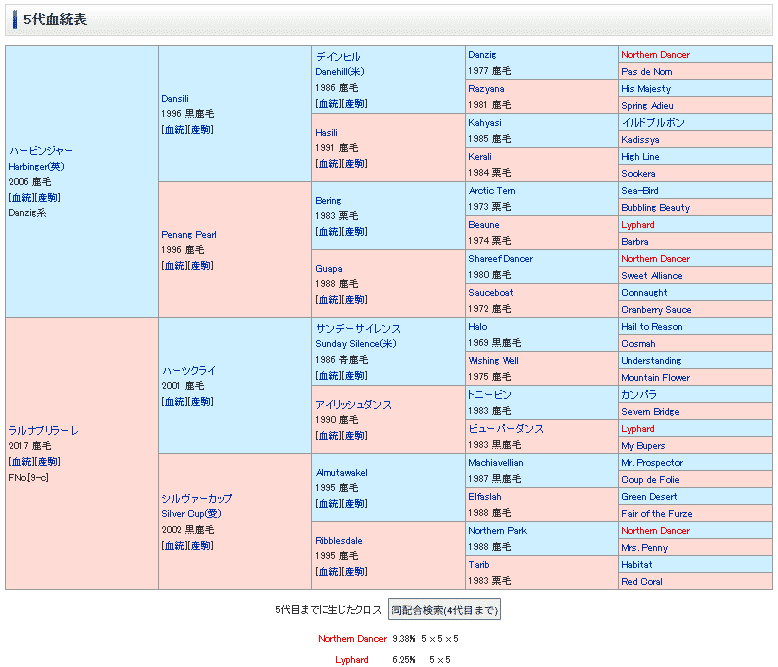Image resolution: width=778 pixels, height=667 pixels.
Task: Open the Almutawakel horse page
Action: click(x=341, y=472)
